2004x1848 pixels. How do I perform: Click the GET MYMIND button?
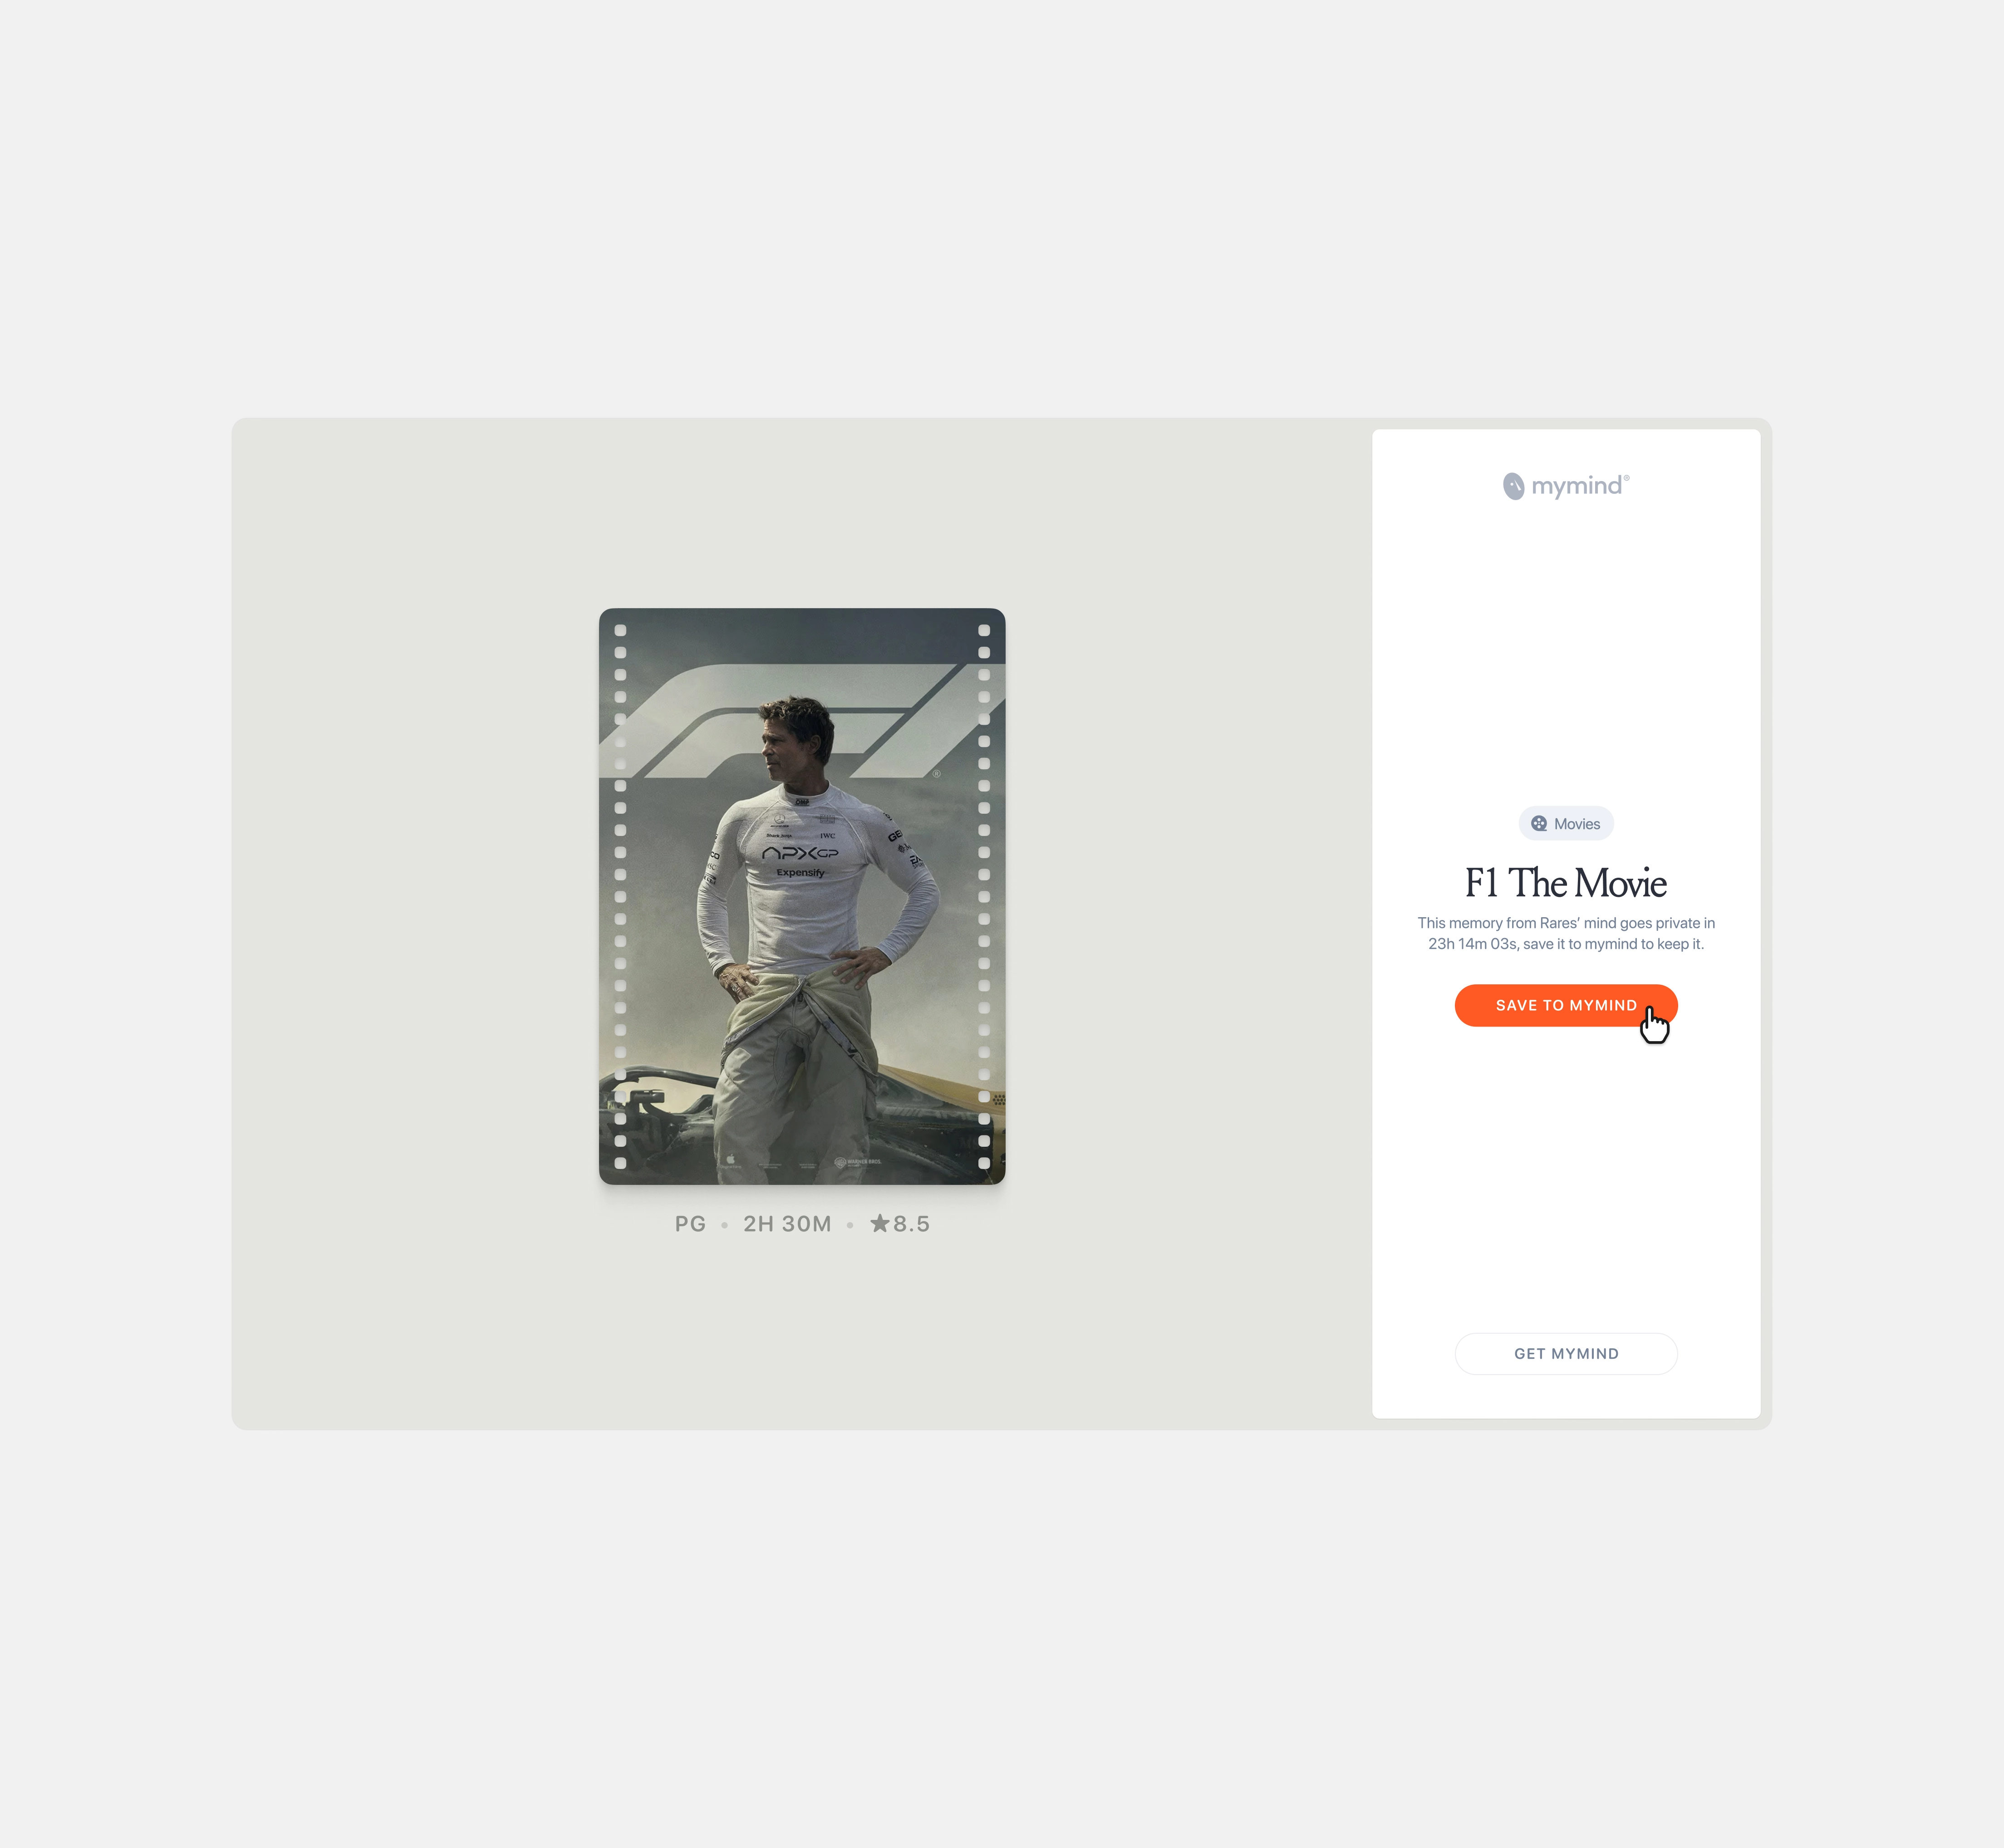tap(1565, 1353)
